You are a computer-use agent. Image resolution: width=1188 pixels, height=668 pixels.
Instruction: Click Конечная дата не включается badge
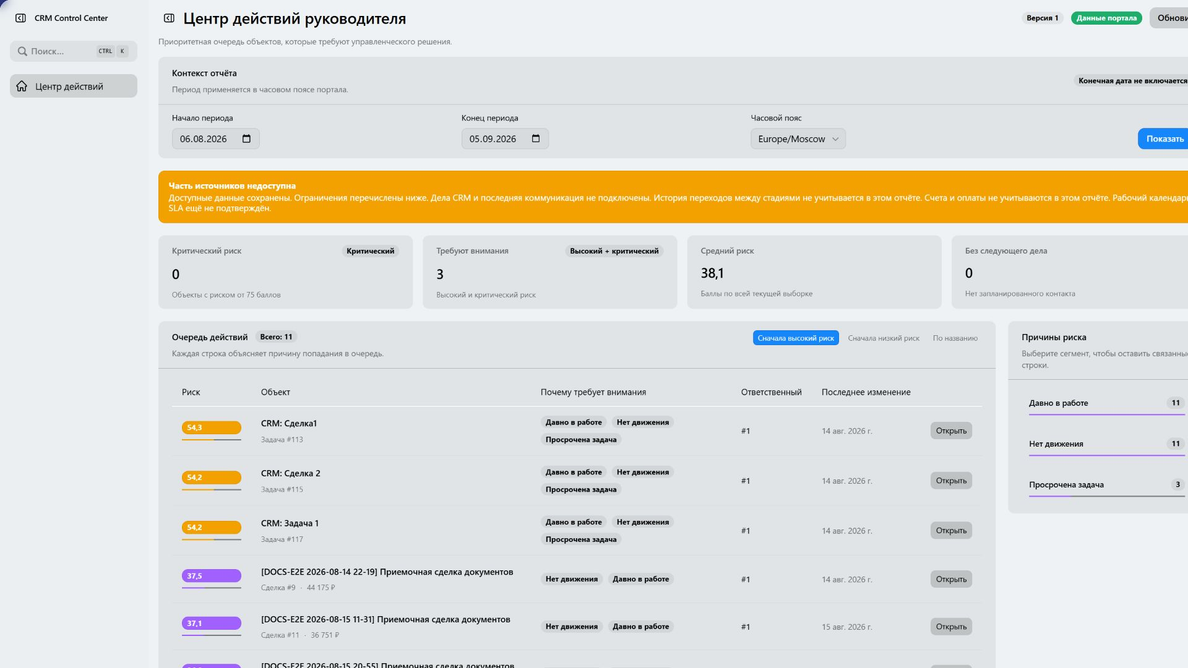[1131, 81]
